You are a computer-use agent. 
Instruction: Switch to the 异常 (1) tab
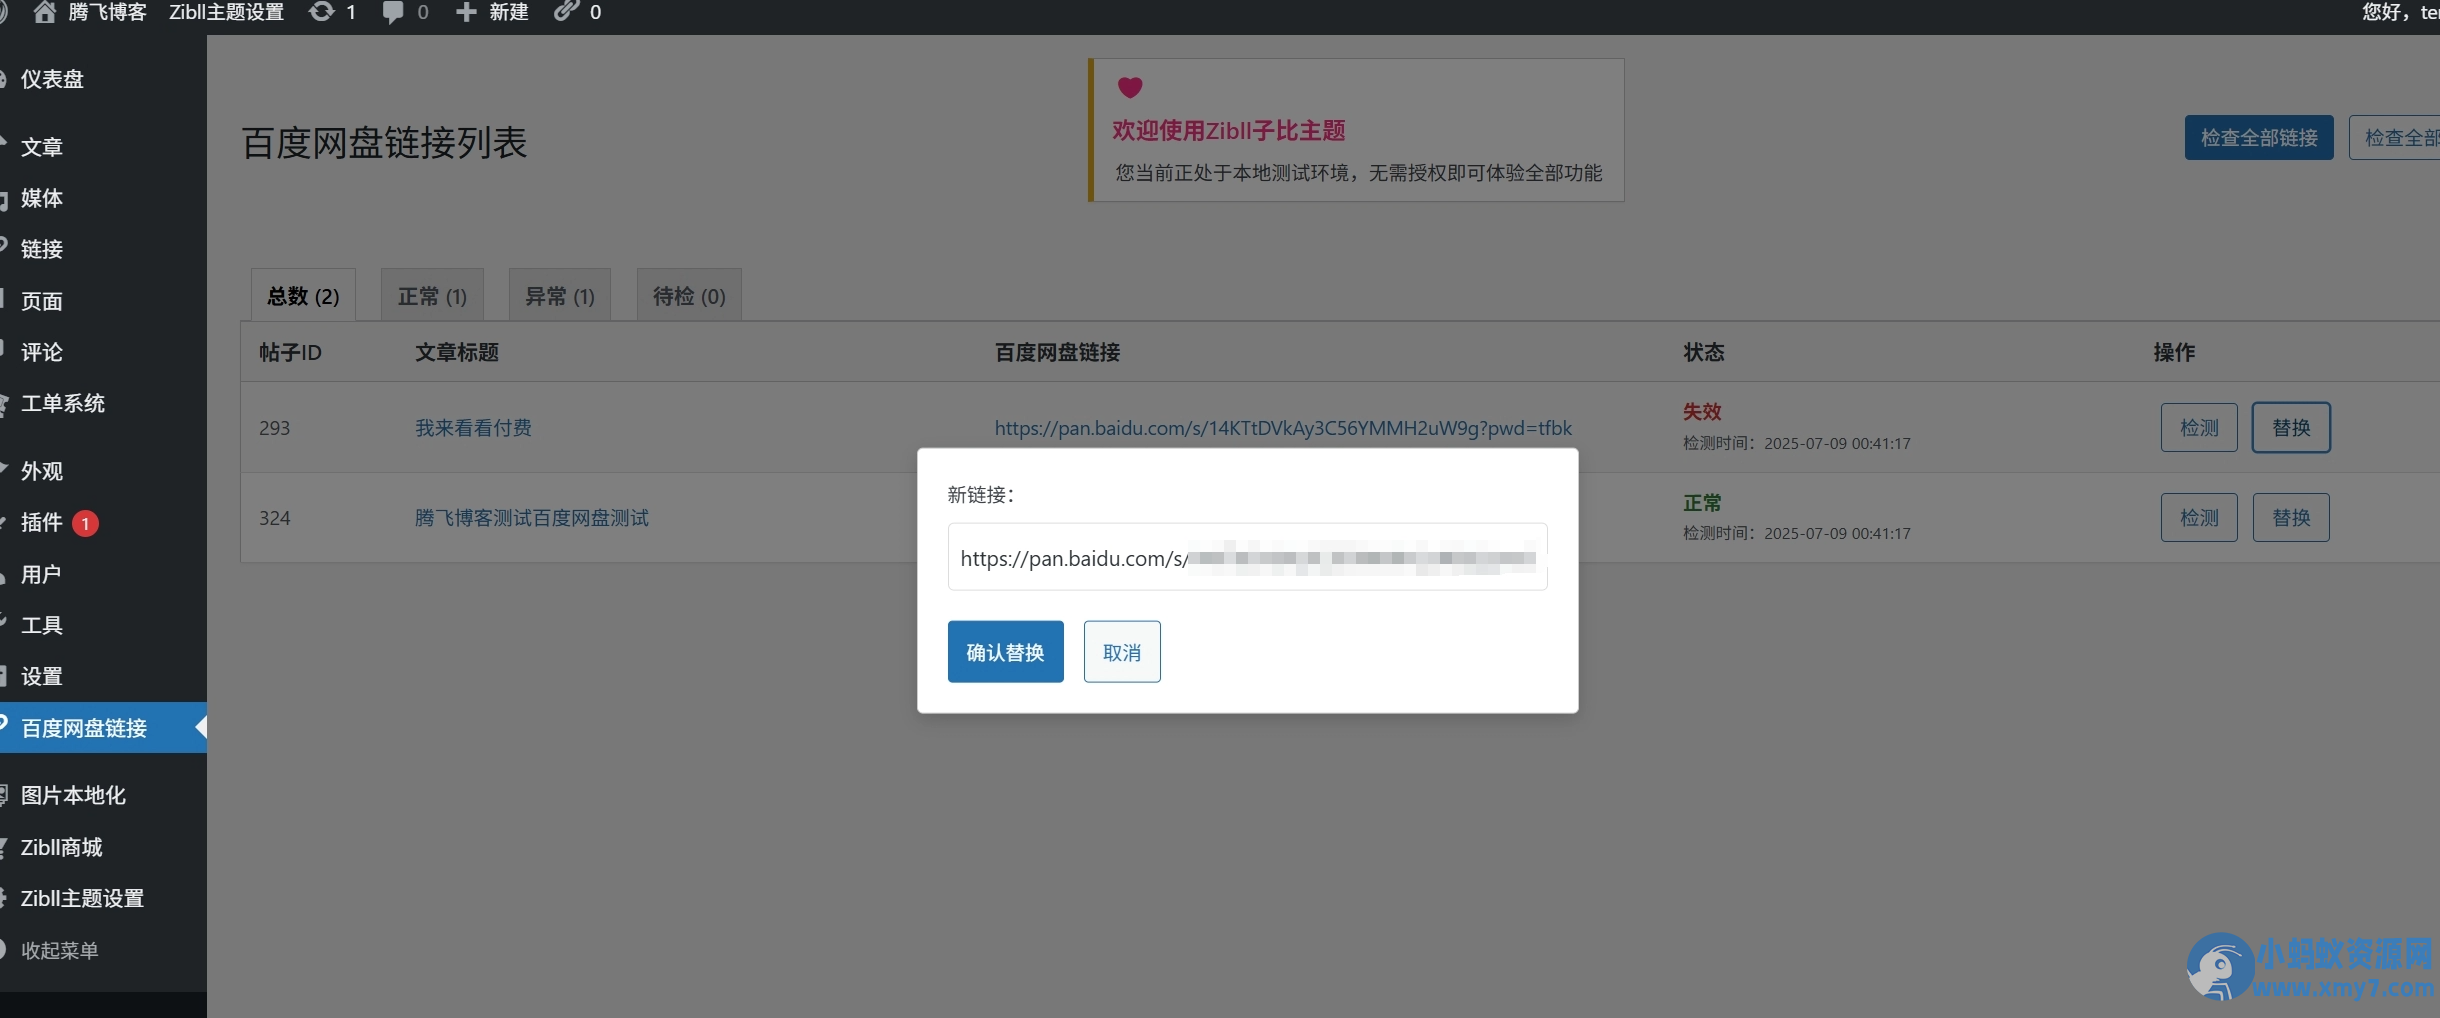(560, 296)
